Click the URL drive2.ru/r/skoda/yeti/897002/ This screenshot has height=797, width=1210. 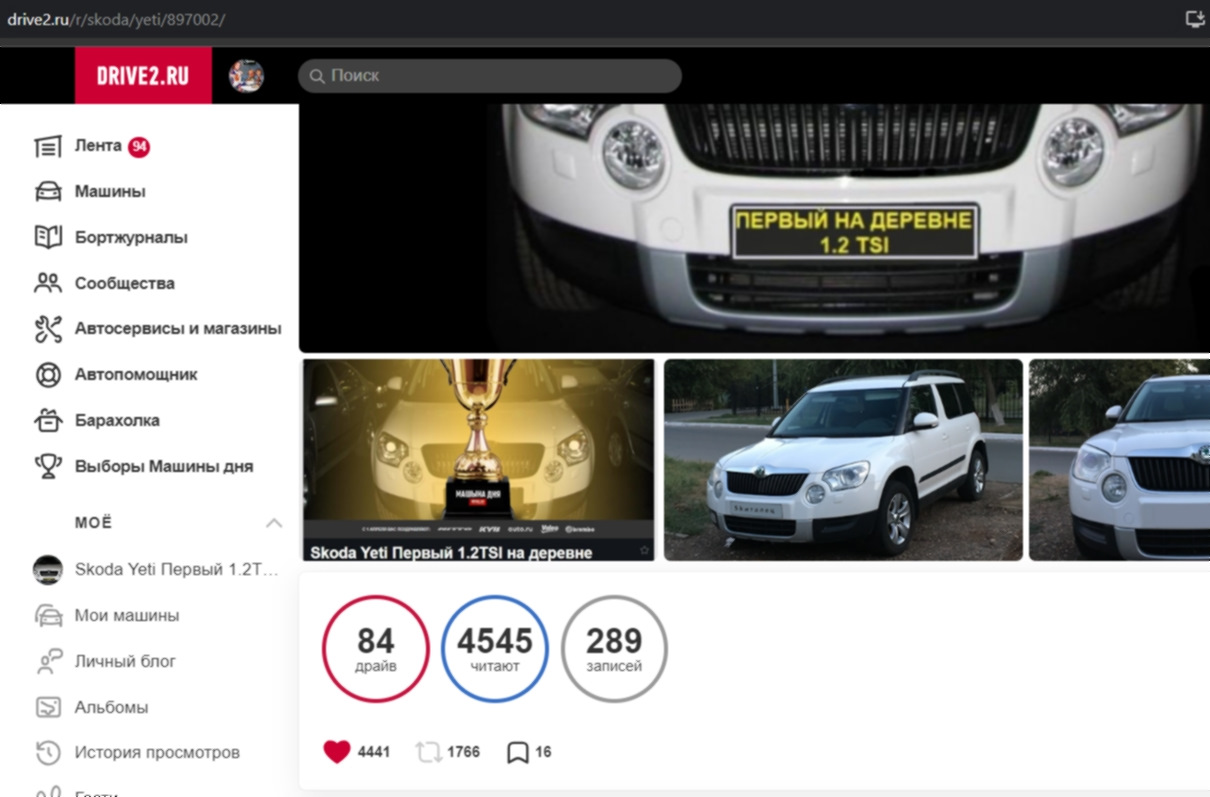116,19
